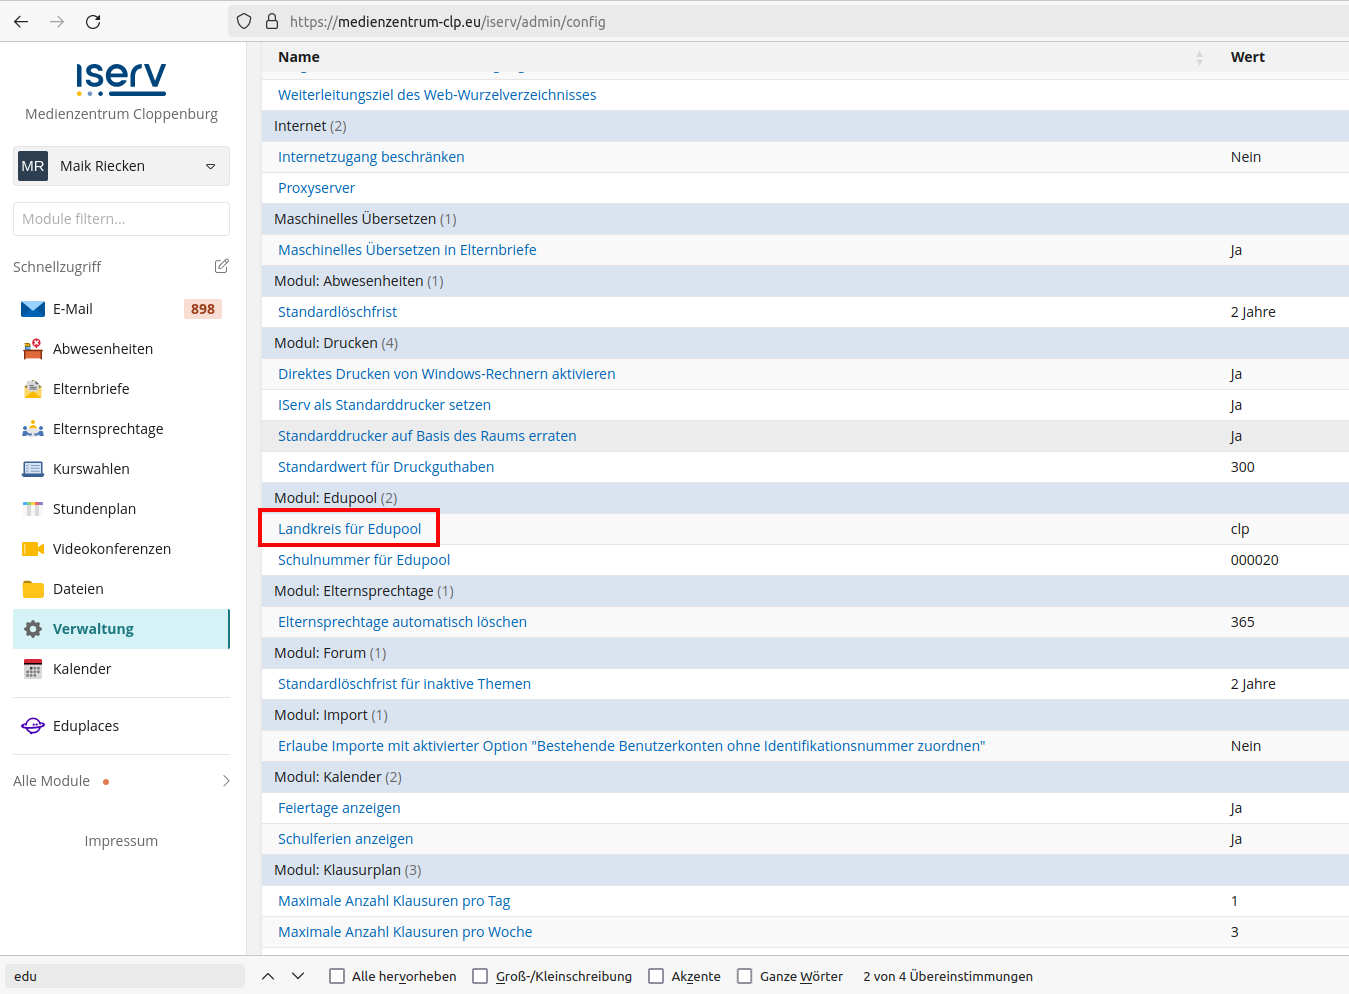This screenshot has height=994, width=1349.
Task: Open the E-Mail envelope icon
Action: click(33, 309)
